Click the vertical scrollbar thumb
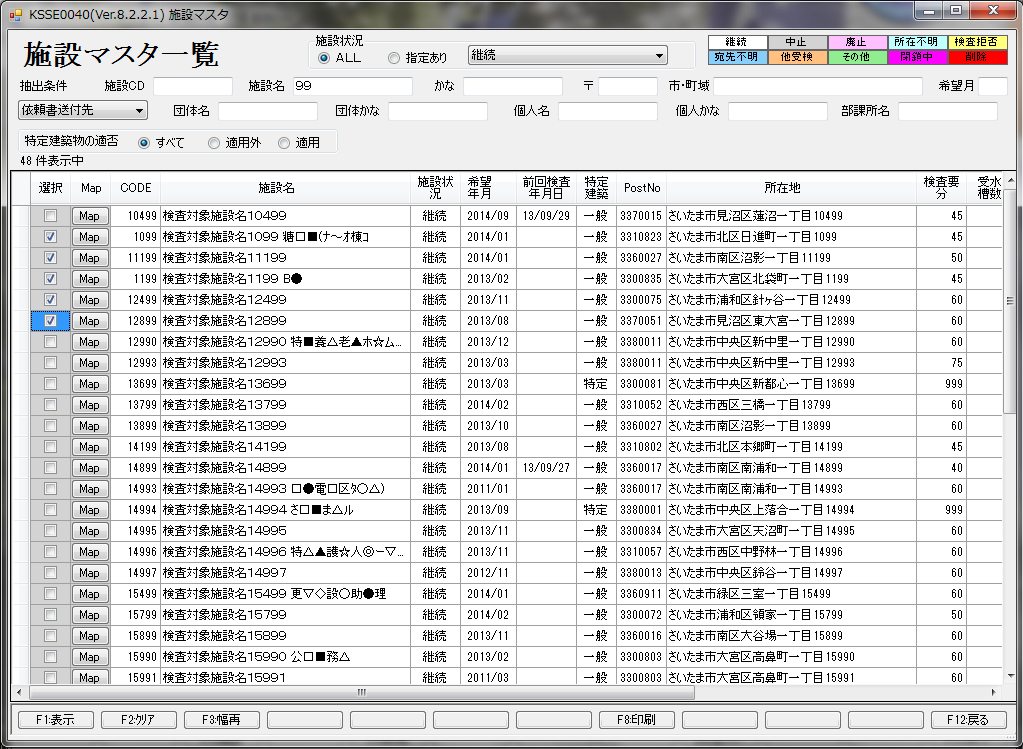Viewport: 1023px width, 749px height. pos(1010,301)
